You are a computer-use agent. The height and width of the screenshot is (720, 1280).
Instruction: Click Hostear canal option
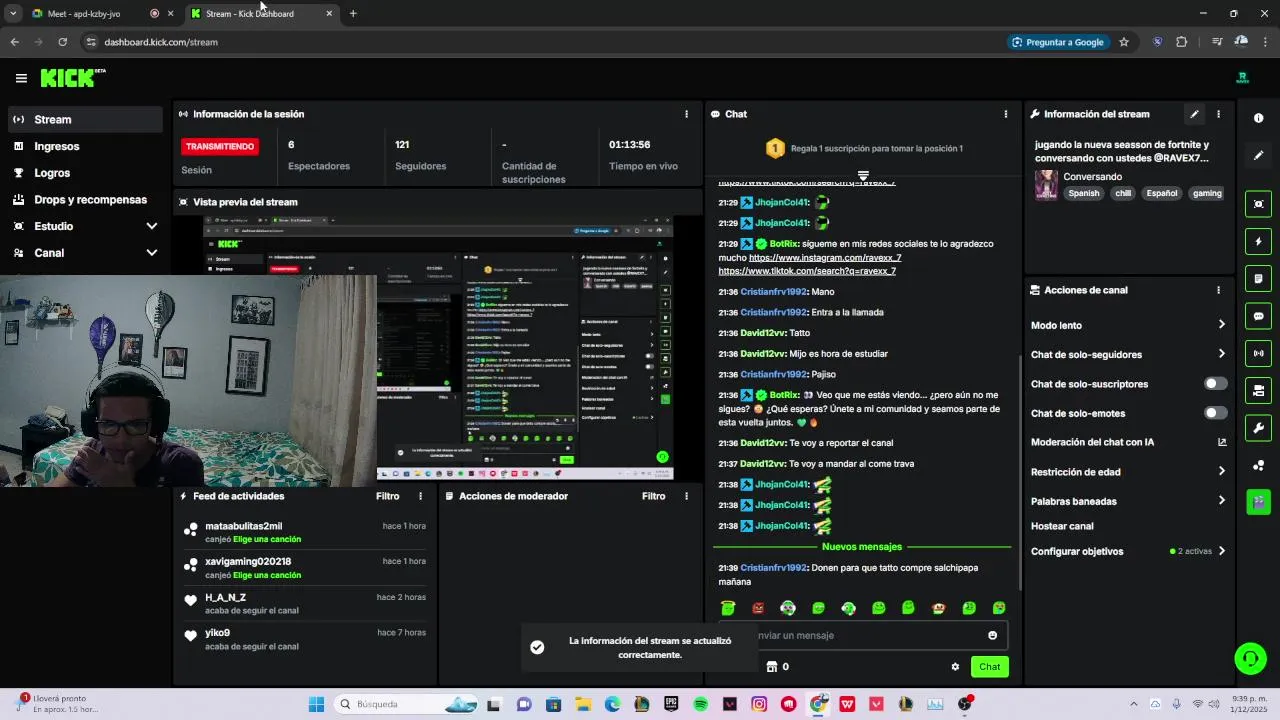click(1062, 526)
